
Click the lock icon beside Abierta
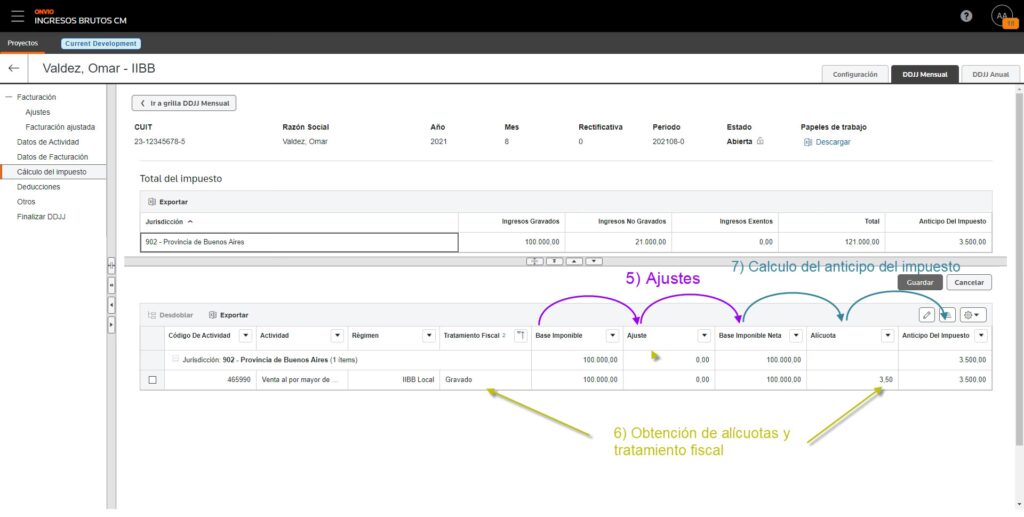tap(760, 142)
